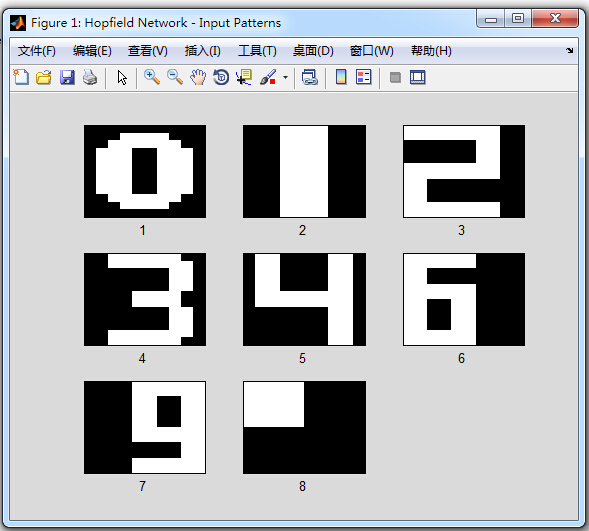Select the Brush data tool
The height and width of the screenshot is (531, 589).
[268, 77]
